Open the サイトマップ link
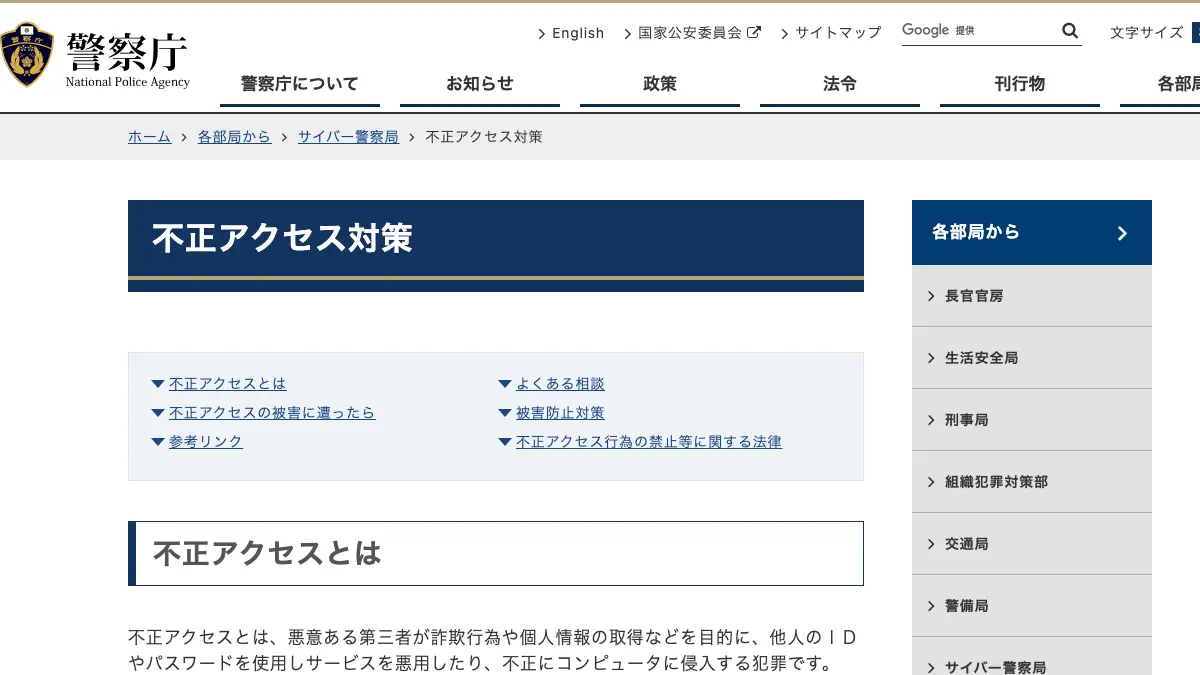The height and width of the screenshot is (675, 1200). tap(838, 33)
